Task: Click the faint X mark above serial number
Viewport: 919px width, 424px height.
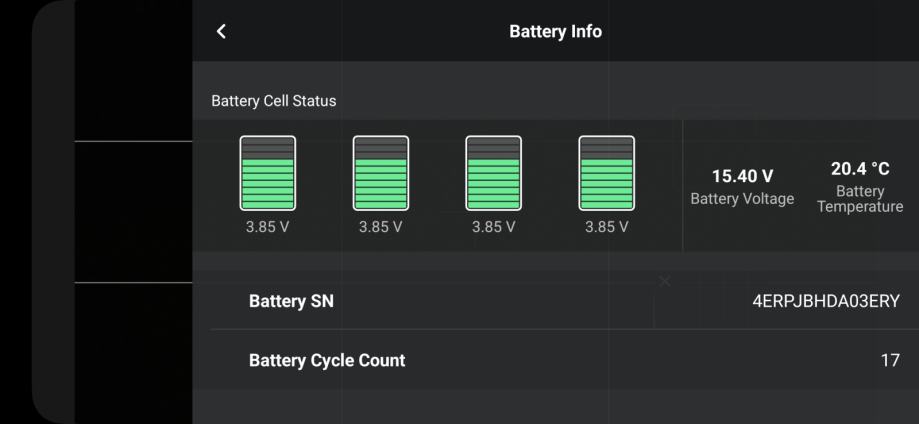Action: point(665,281)
